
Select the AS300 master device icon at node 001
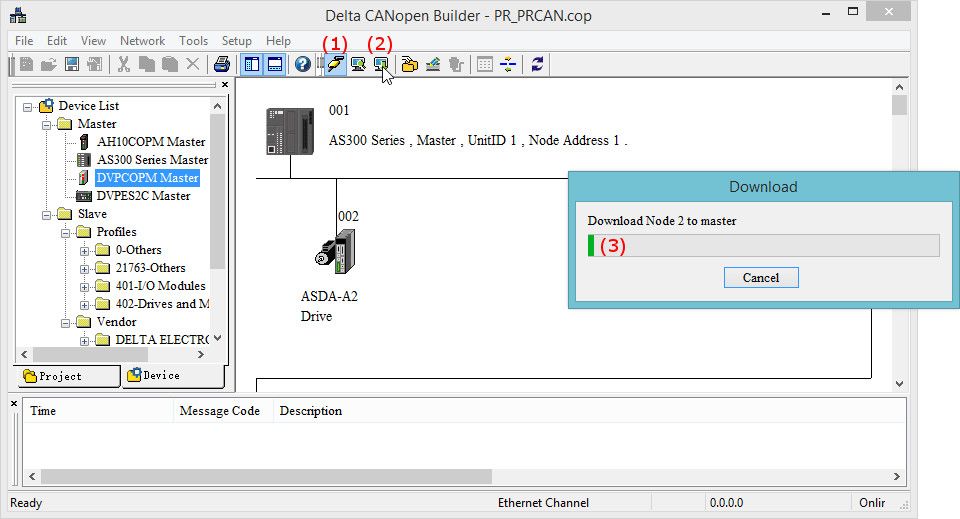coord(282,131)
